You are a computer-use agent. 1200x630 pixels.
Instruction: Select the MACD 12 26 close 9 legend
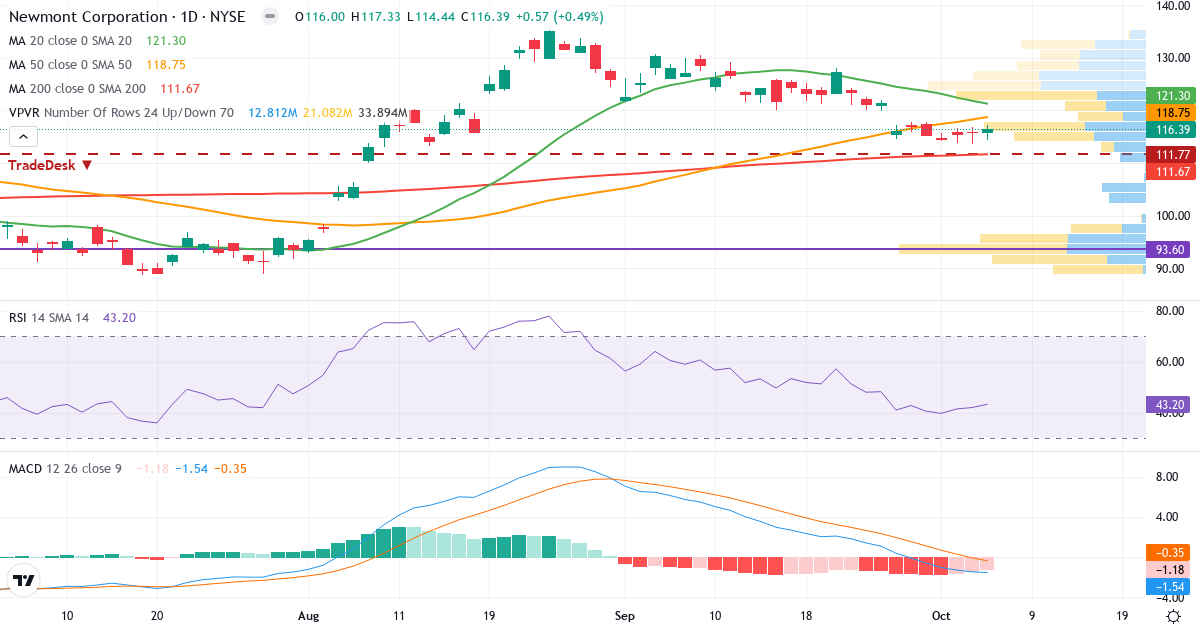65,468
